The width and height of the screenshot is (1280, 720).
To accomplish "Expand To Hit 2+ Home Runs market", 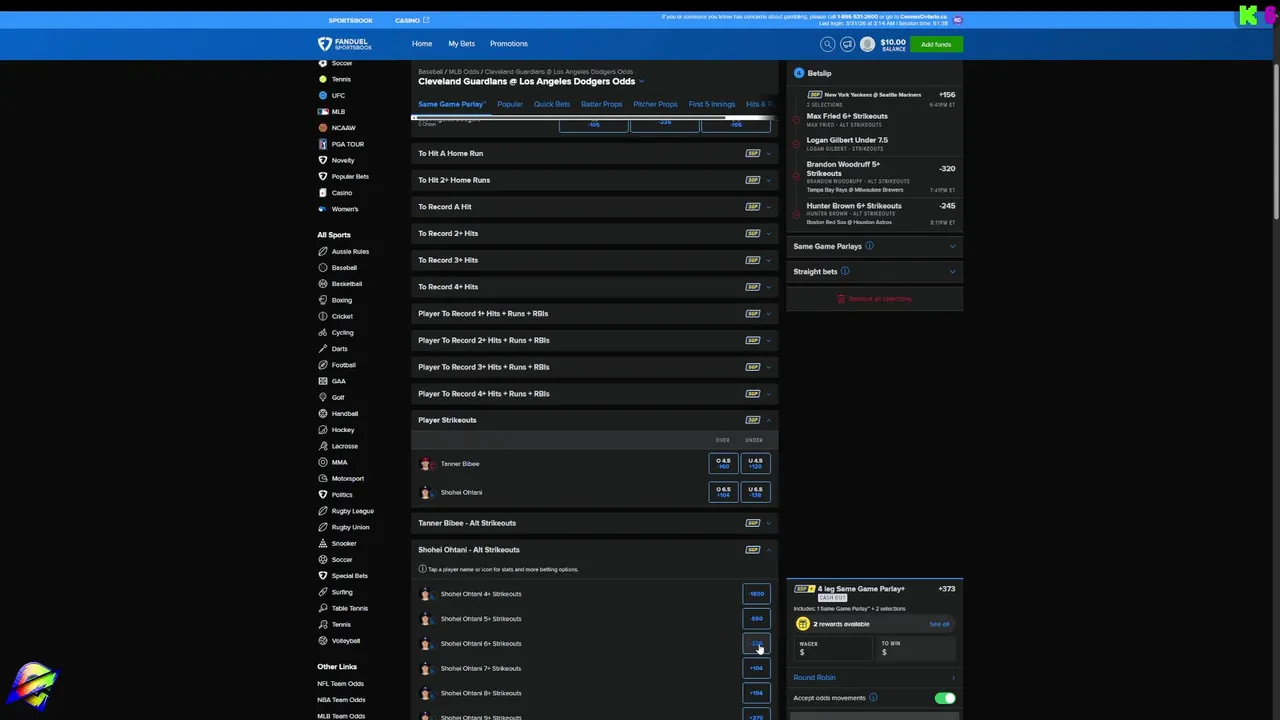I will pos(595,180).
